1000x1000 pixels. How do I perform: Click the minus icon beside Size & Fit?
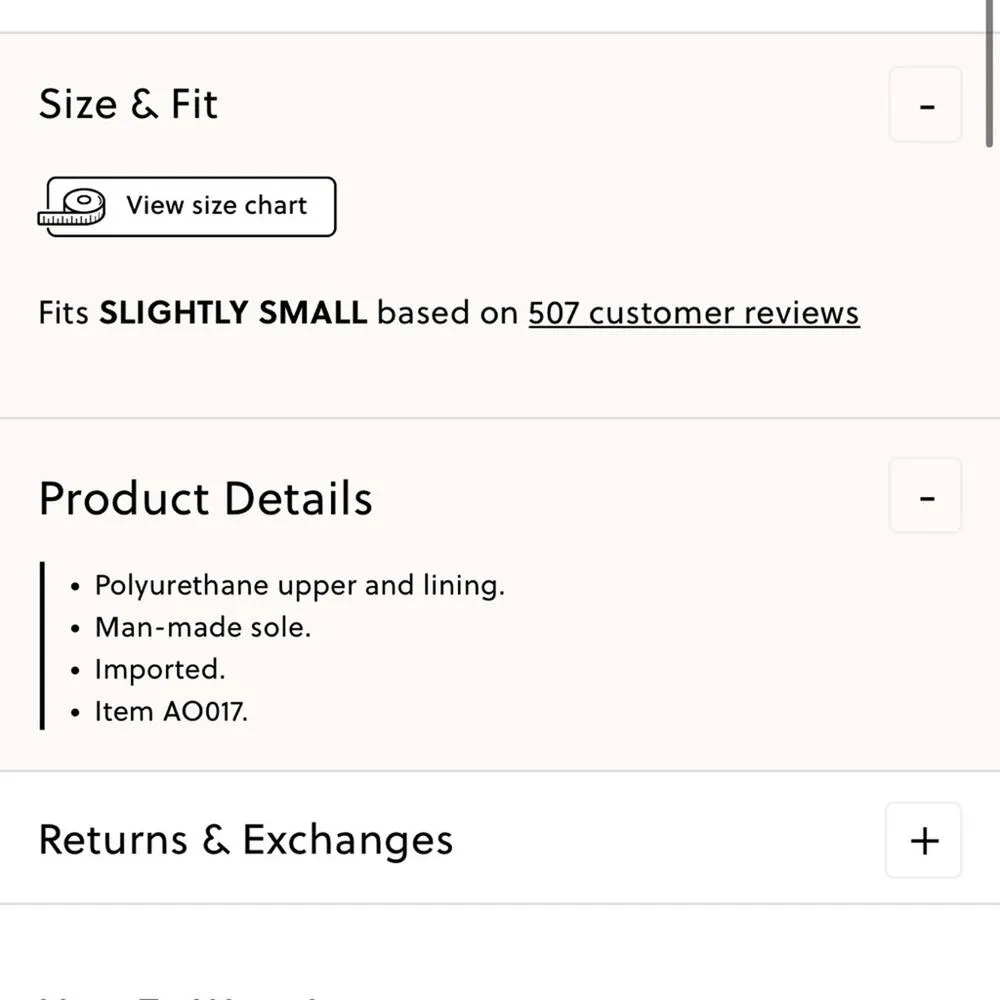(925, 105)
